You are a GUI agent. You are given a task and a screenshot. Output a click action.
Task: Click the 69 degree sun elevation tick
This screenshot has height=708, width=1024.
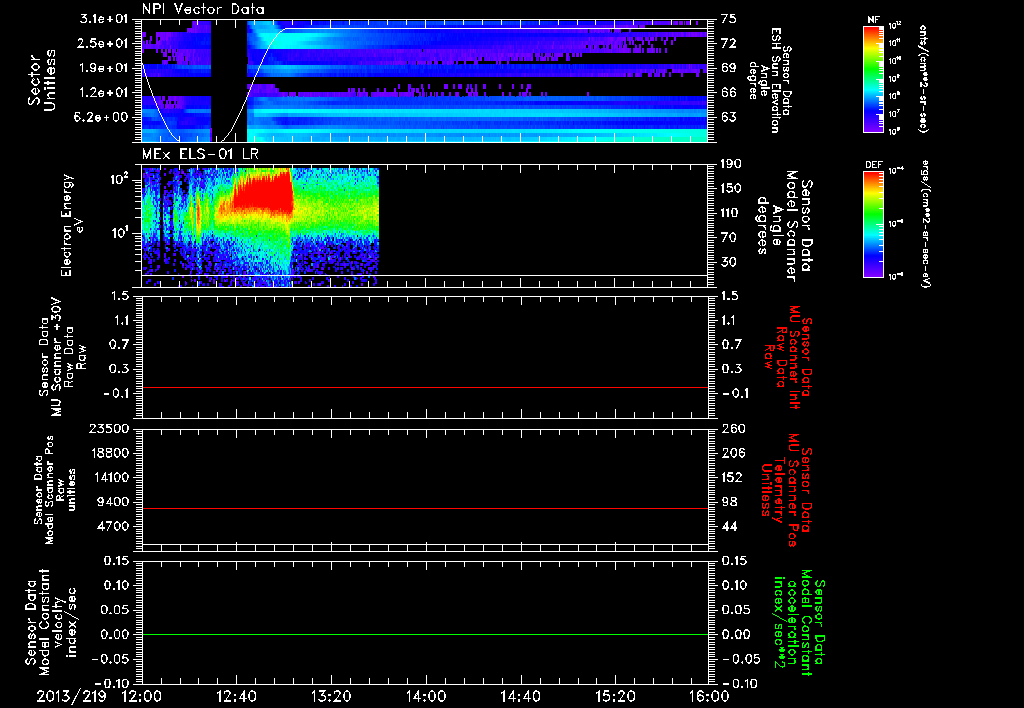coord(729,68)
